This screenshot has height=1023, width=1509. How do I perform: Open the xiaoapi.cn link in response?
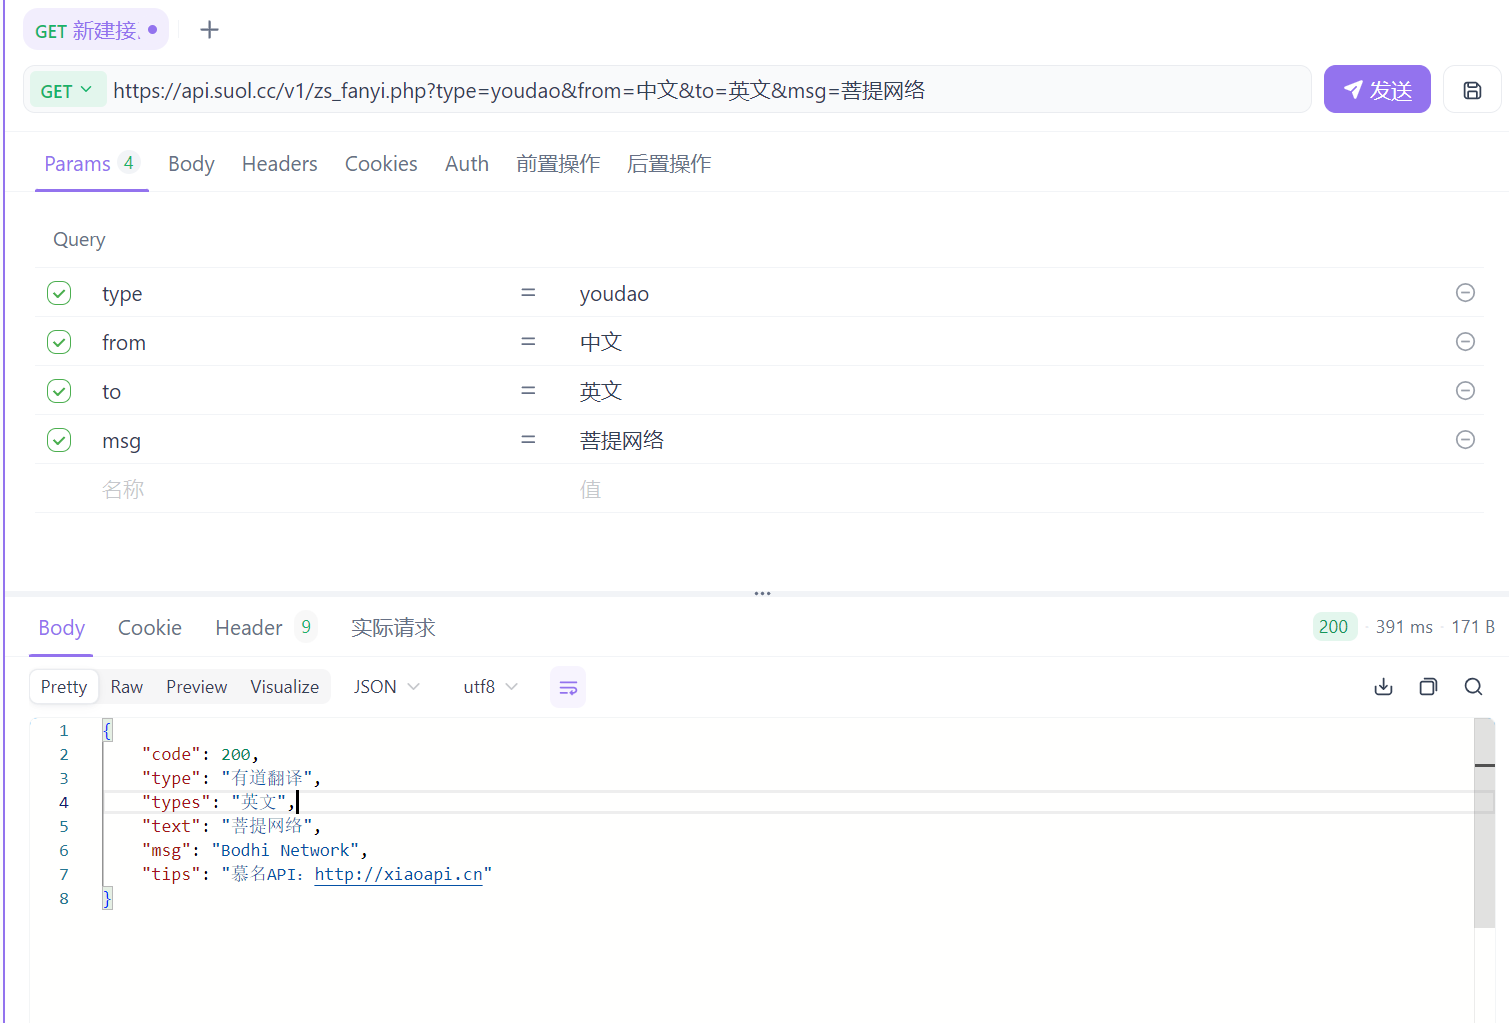tap(398, 874)
